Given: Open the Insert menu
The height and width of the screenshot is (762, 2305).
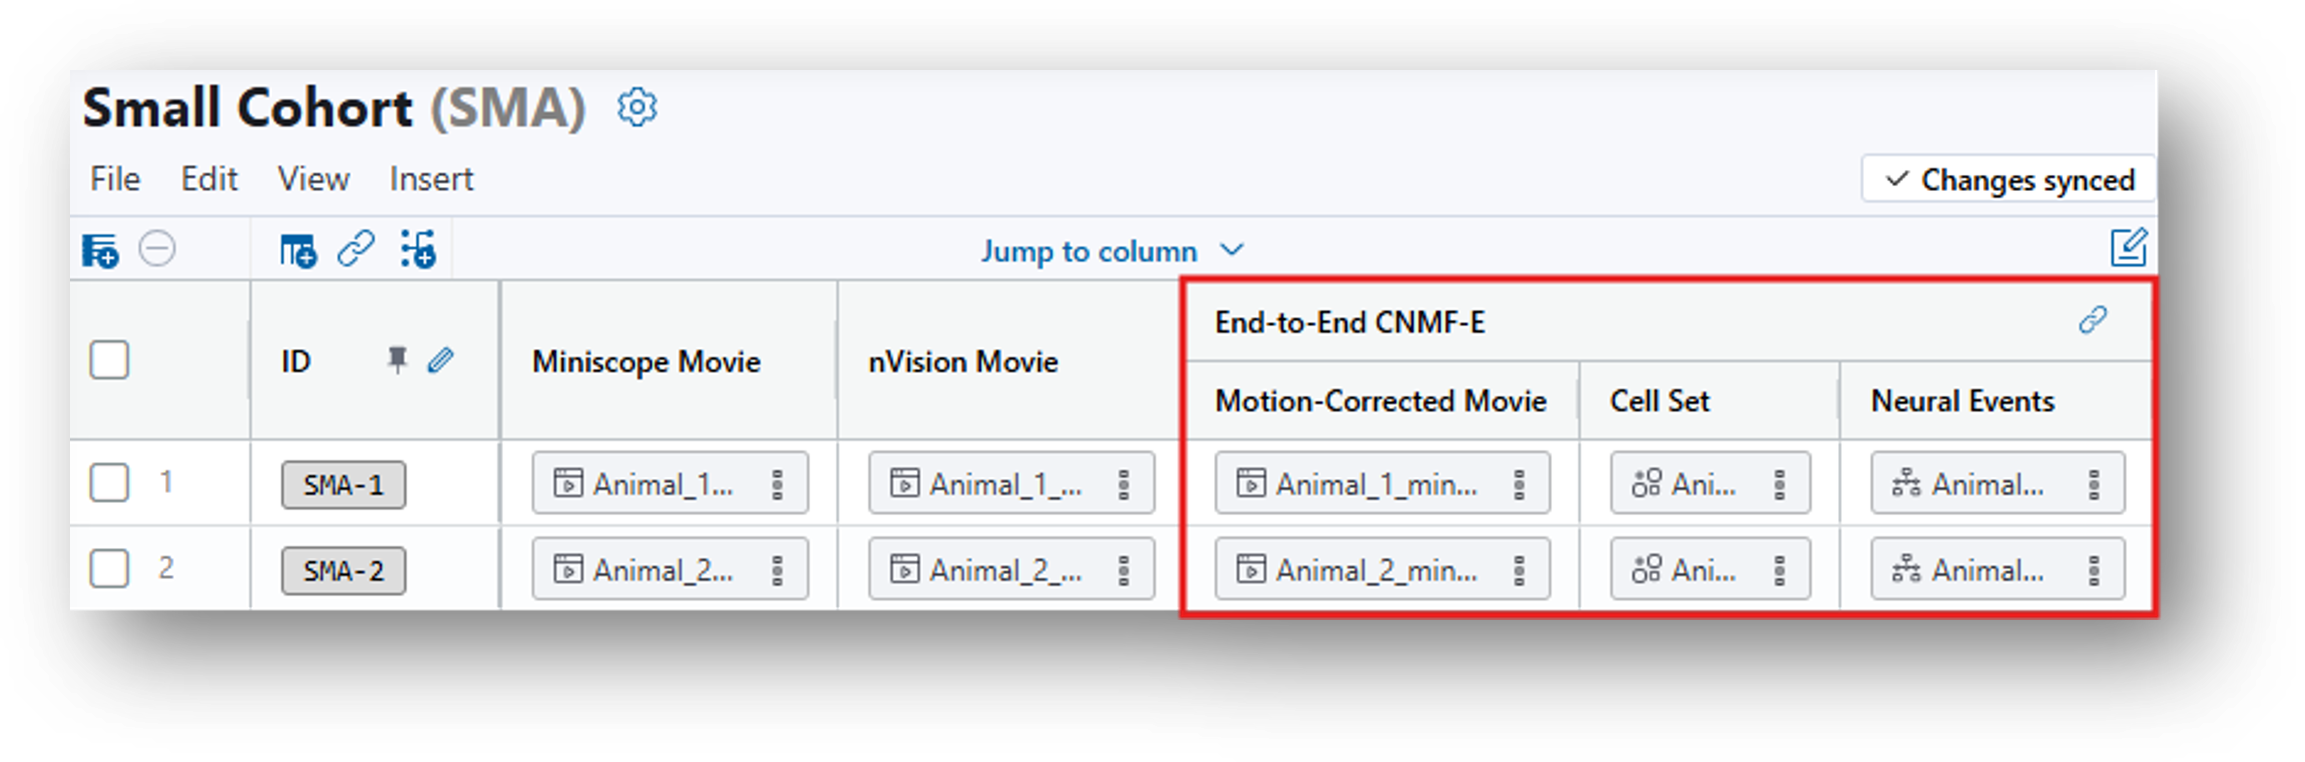Looking at the screenshot, I should click(431, 179).
